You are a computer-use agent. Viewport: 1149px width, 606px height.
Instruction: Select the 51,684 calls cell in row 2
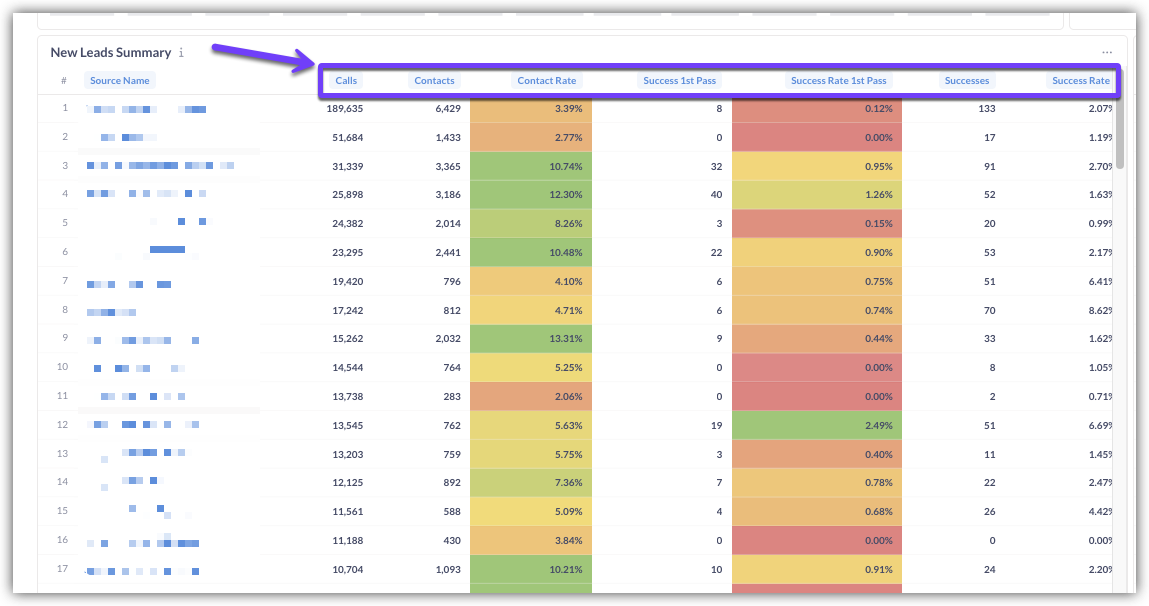pos(347,137)
